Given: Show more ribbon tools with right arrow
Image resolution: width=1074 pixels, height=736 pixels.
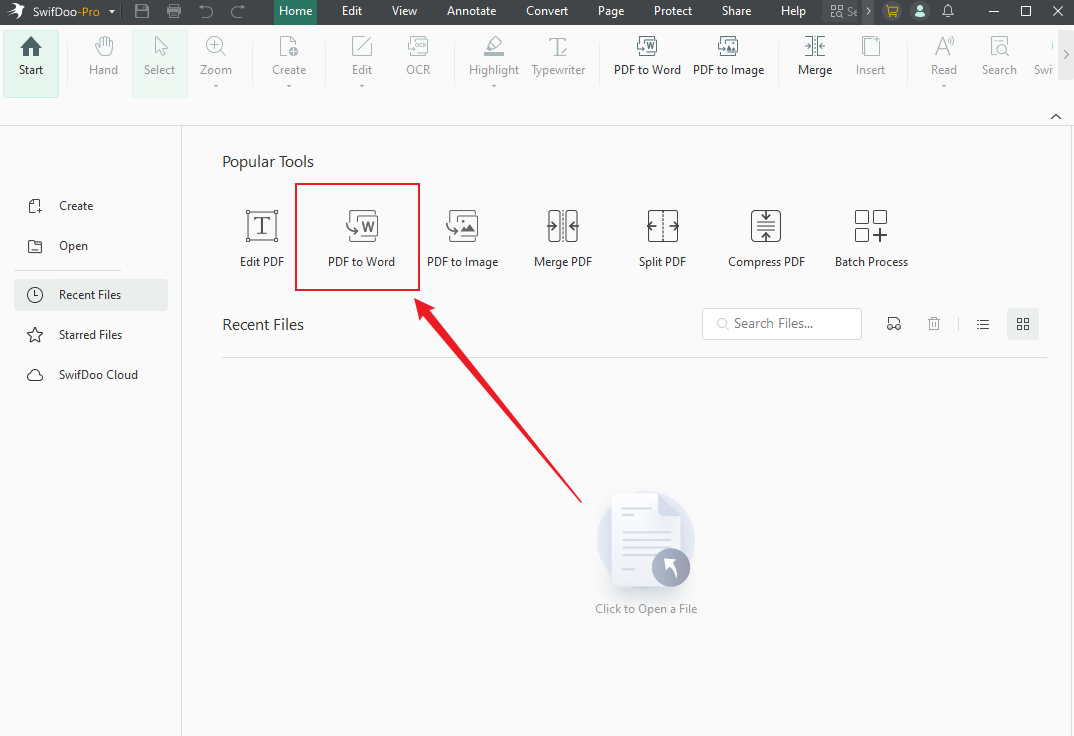Looking at the screenshot, I should [1066, 55].
